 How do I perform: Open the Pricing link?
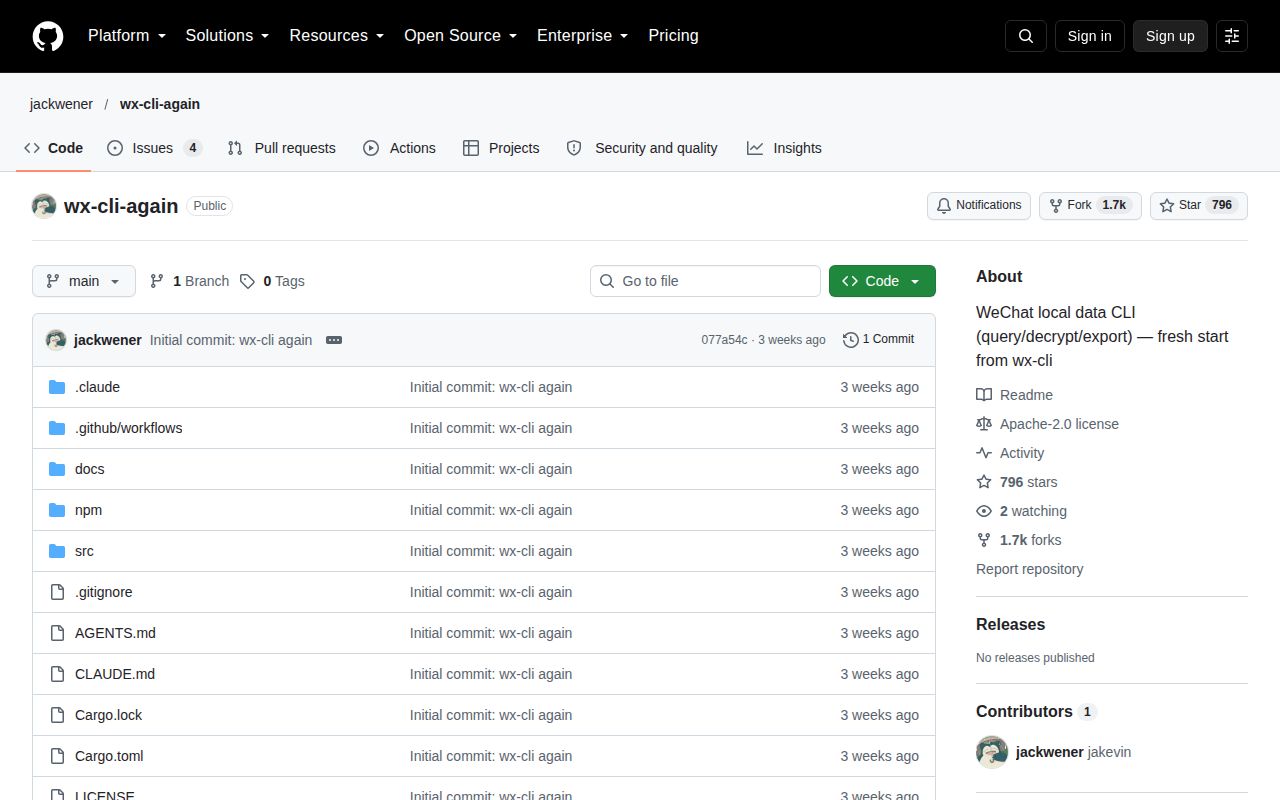point(673,36)
